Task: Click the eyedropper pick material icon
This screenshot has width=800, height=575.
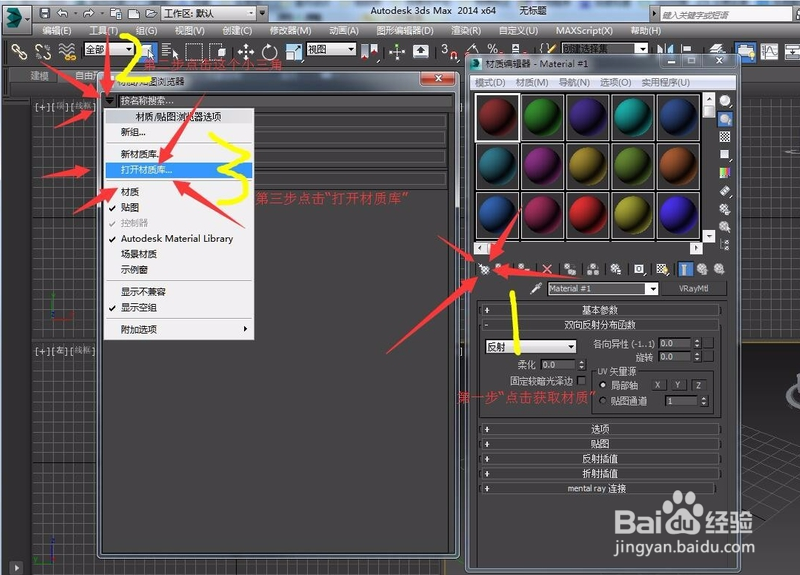Action: (x=536, y=289)
